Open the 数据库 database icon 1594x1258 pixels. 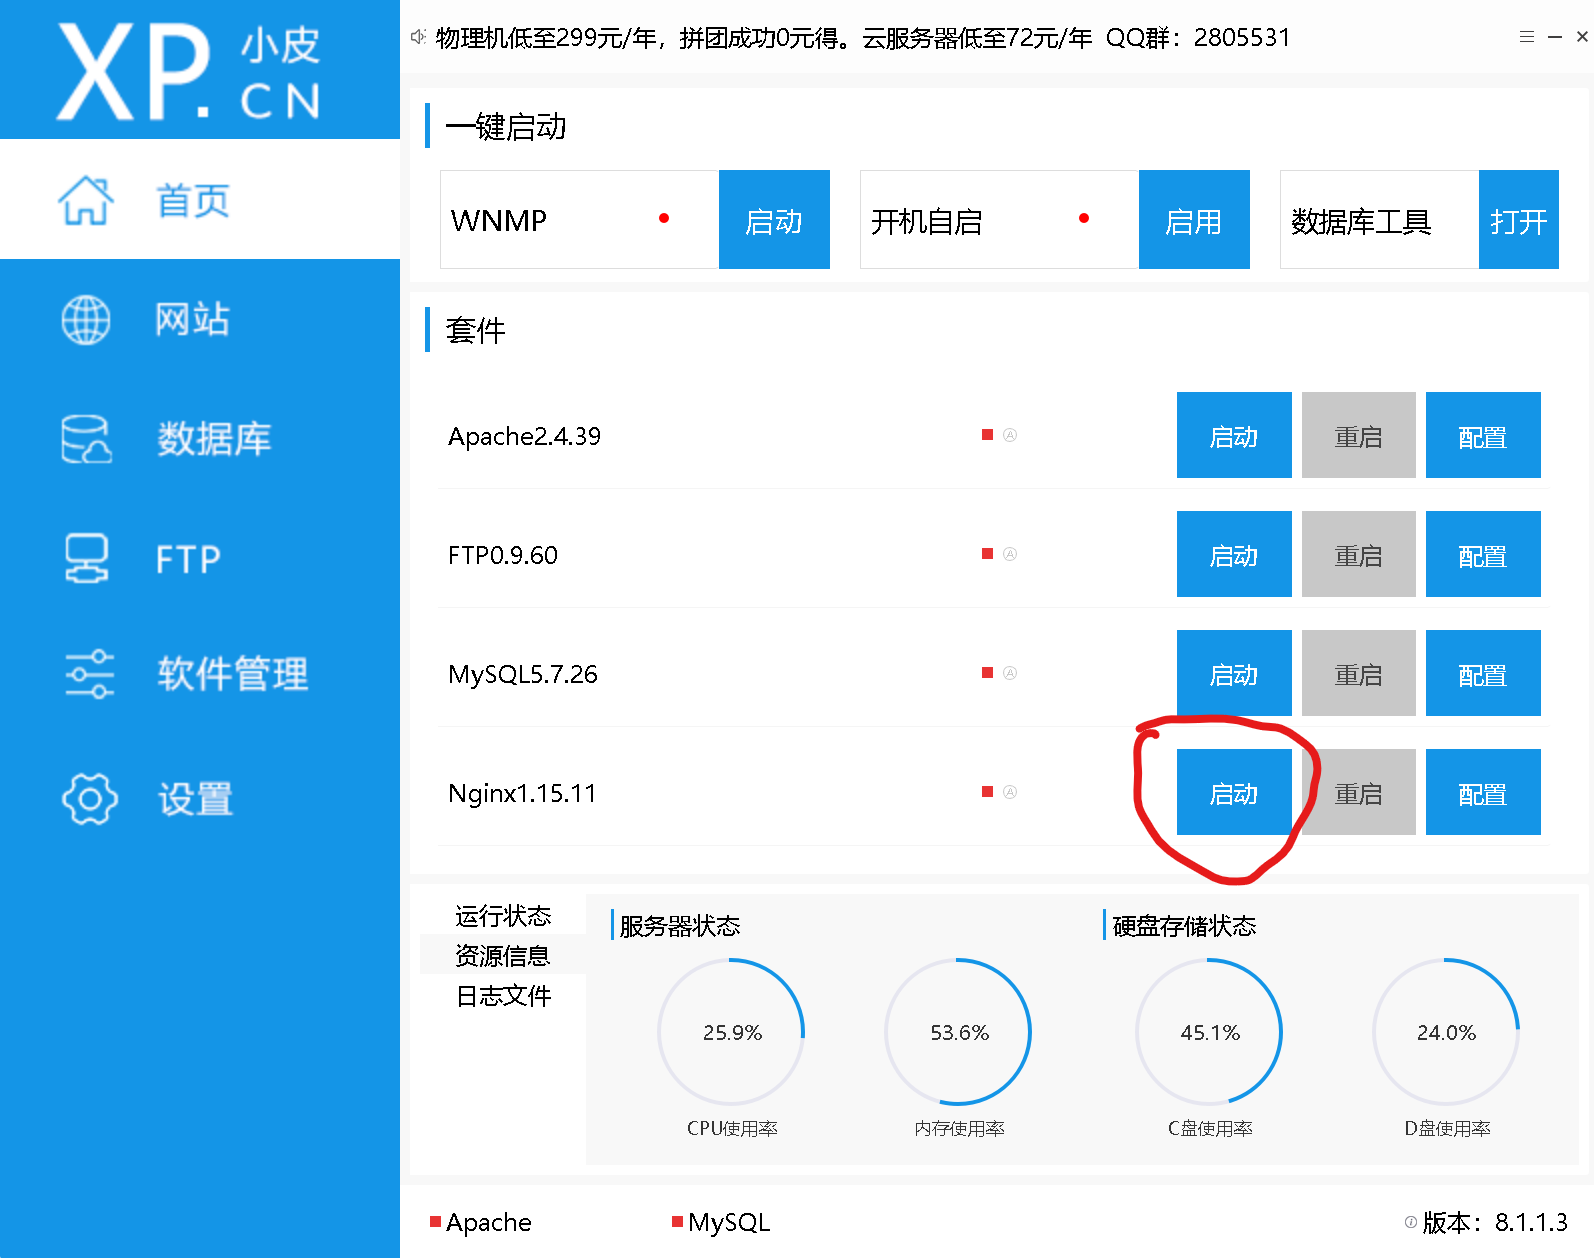pyautogui.click(x=86, y=439)
